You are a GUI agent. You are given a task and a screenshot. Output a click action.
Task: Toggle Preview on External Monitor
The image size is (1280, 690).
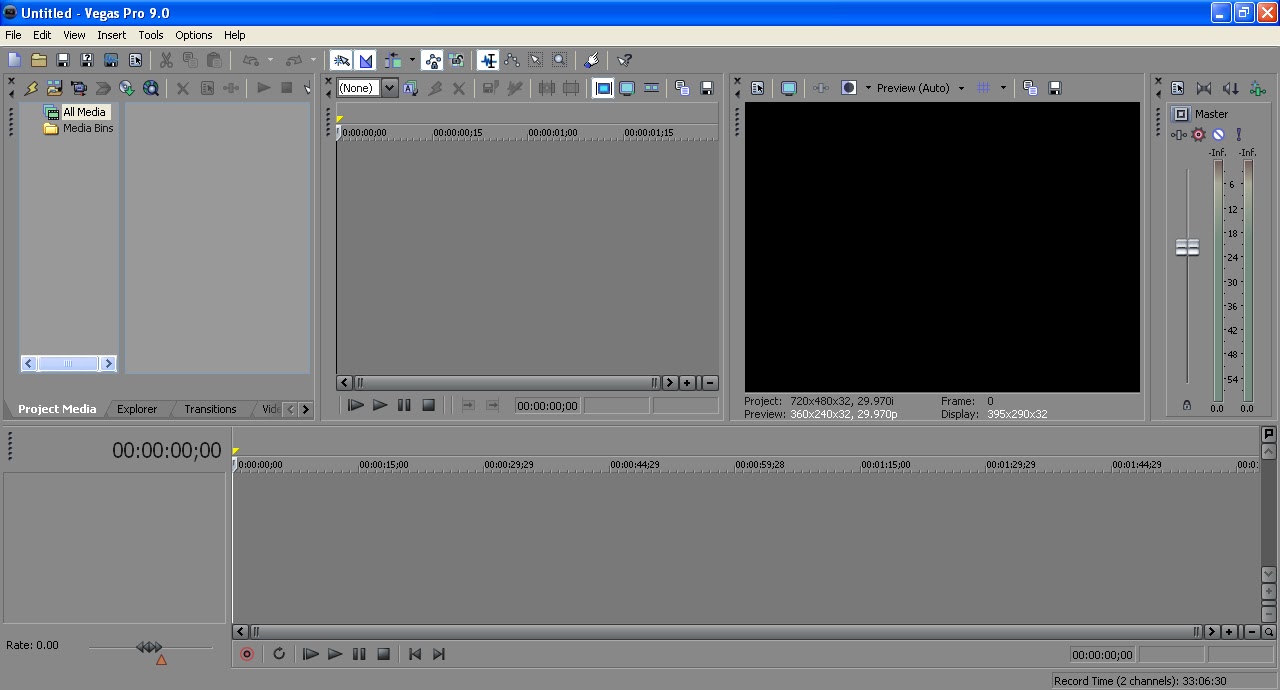click(788, 88)
